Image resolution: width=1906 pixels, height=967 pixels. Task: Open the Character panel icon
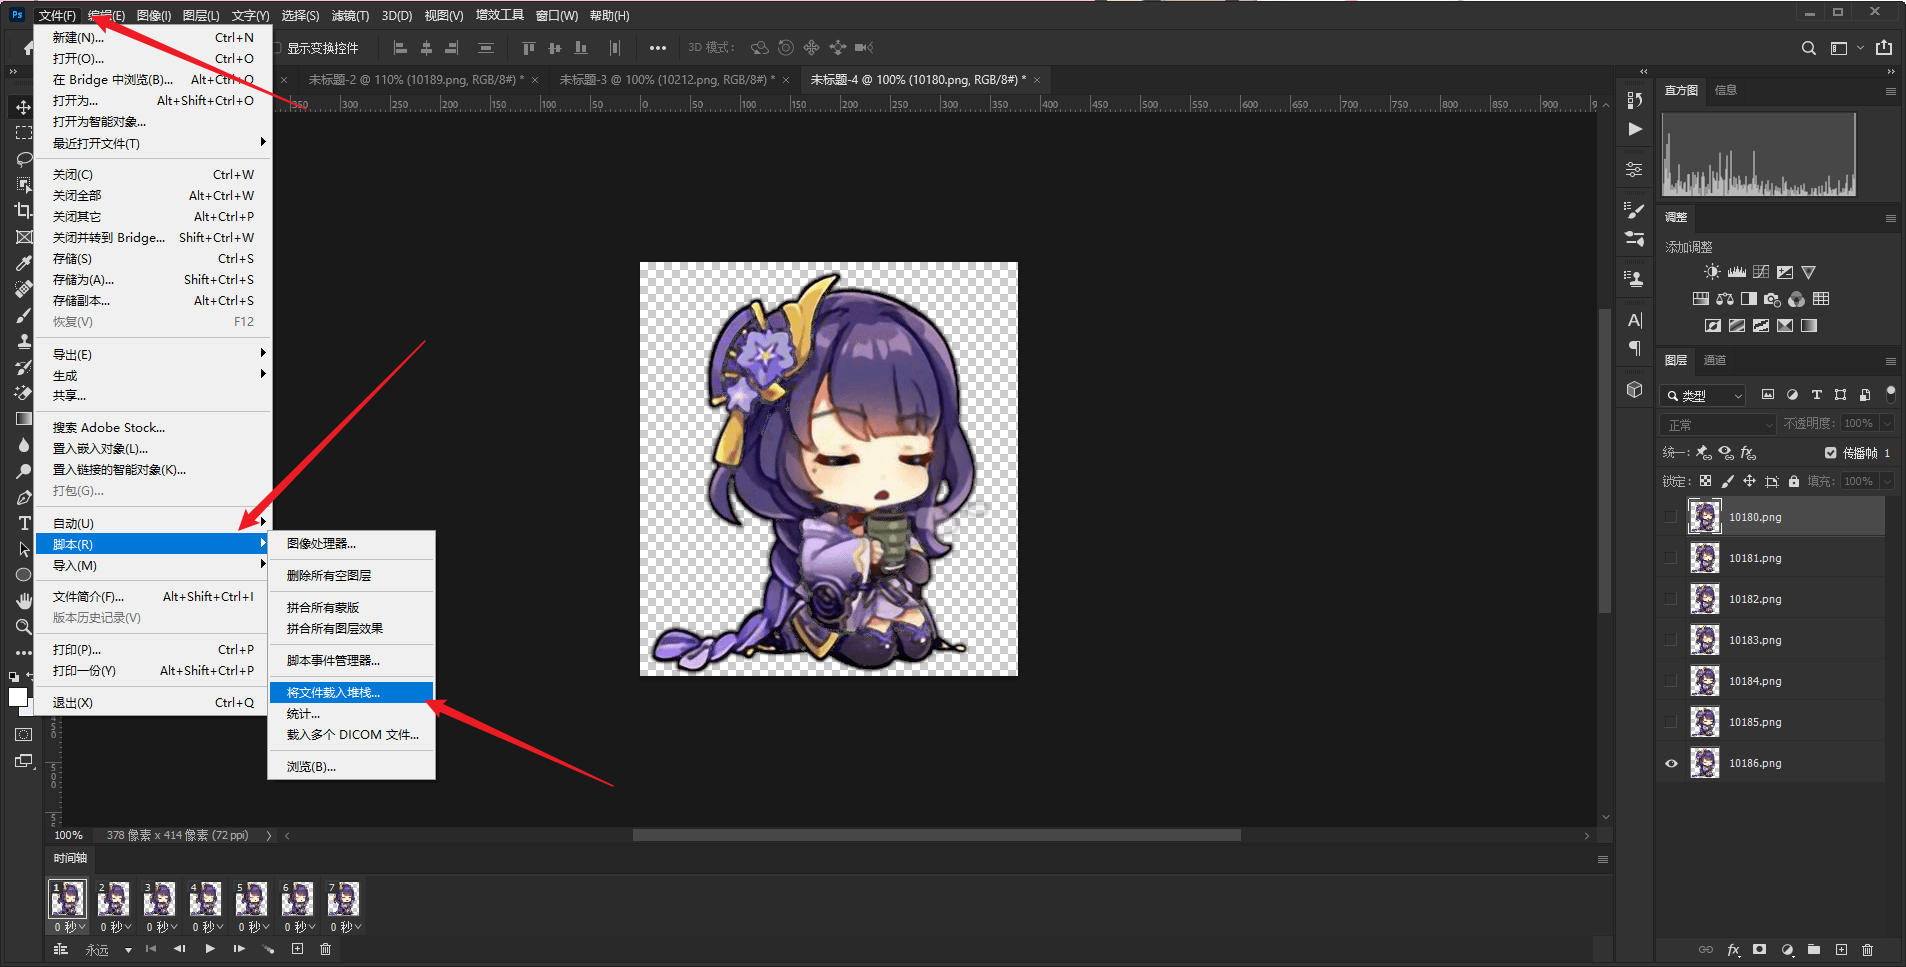click(x=1634, y=320)
